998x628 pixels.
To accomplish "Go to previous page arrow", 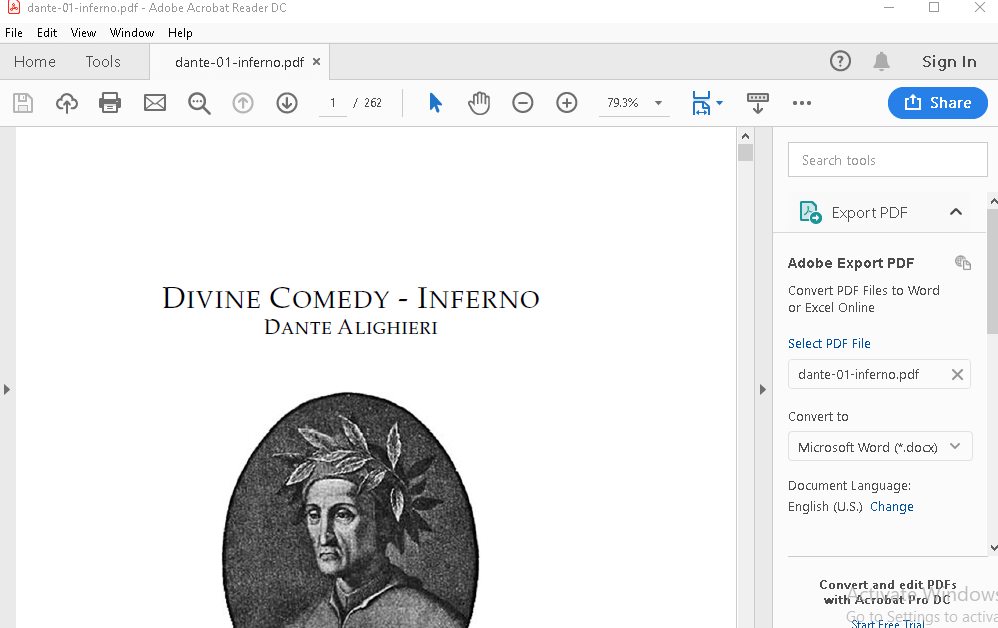I will (x=242, y=103).
